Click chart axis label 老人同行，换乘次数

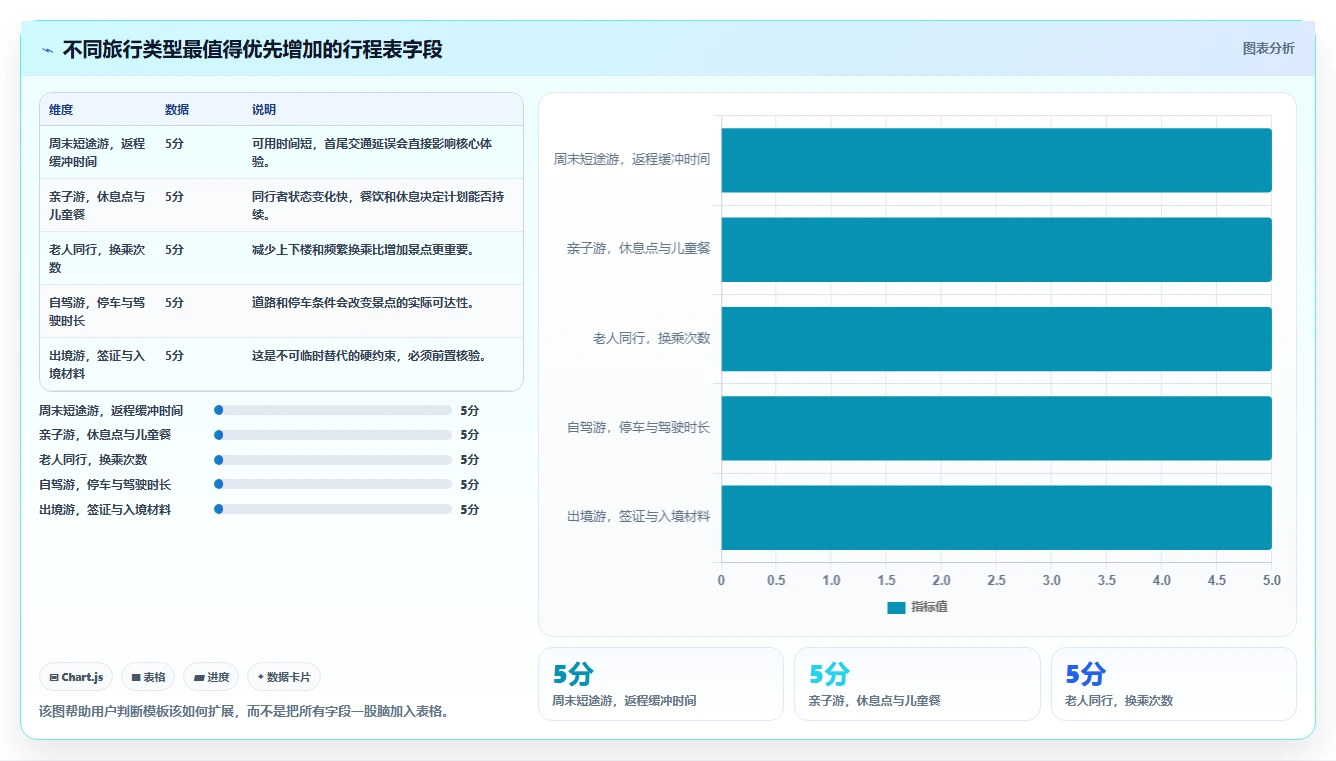point(651,338)
